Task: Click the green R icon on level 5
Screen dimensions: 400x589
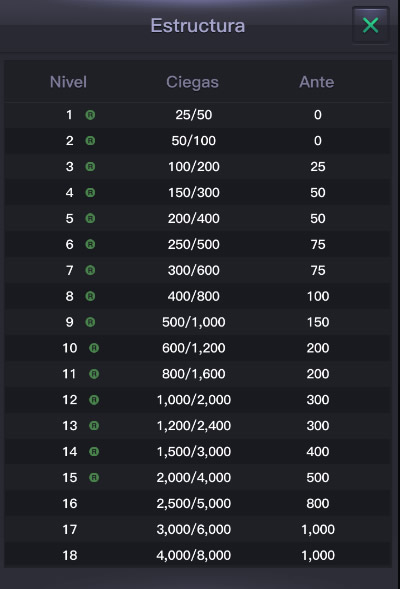Action: 90,218
